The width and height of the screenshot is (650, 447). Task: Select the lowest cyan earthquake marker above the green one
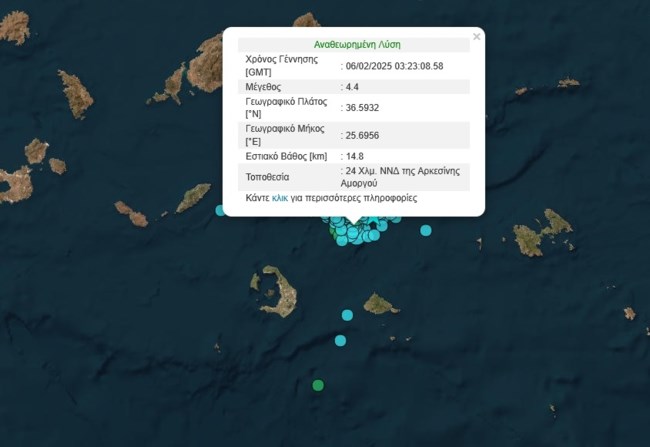pos(340,340)
